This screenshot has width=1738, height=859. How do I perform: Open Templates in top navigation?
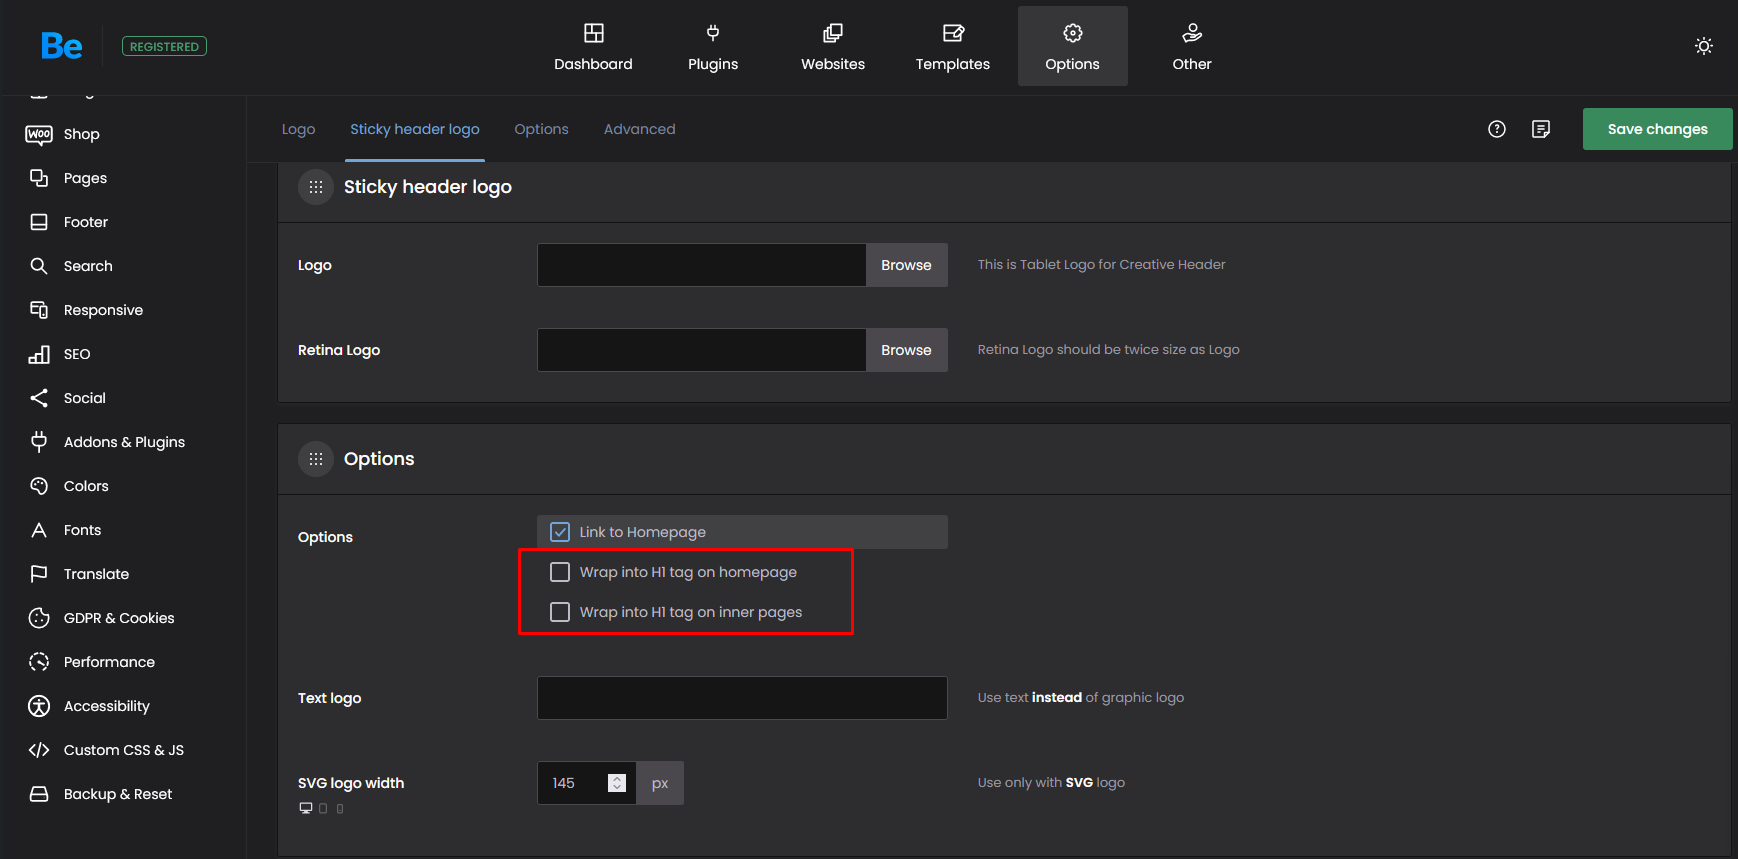[x=953, y=46]
